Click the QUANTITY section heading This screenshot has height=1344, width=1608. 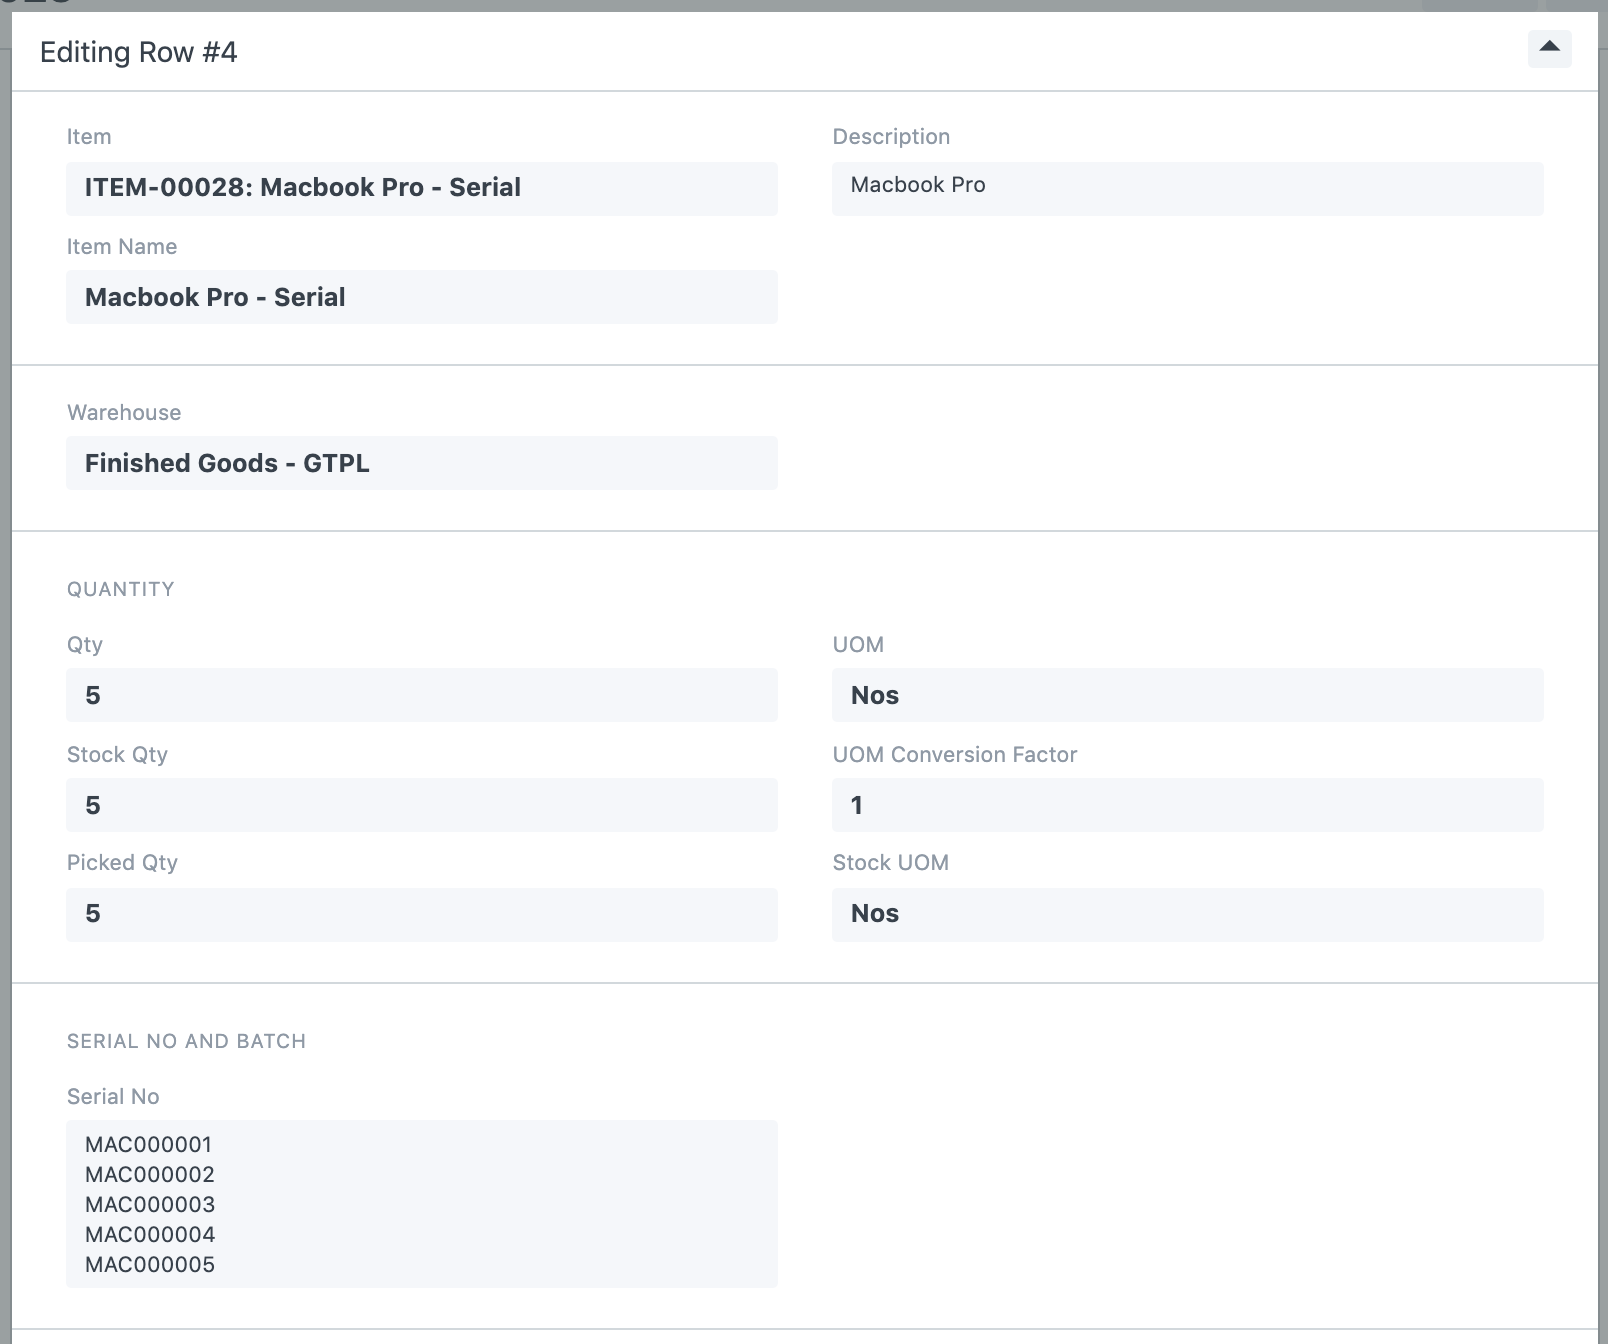point(121,589)
